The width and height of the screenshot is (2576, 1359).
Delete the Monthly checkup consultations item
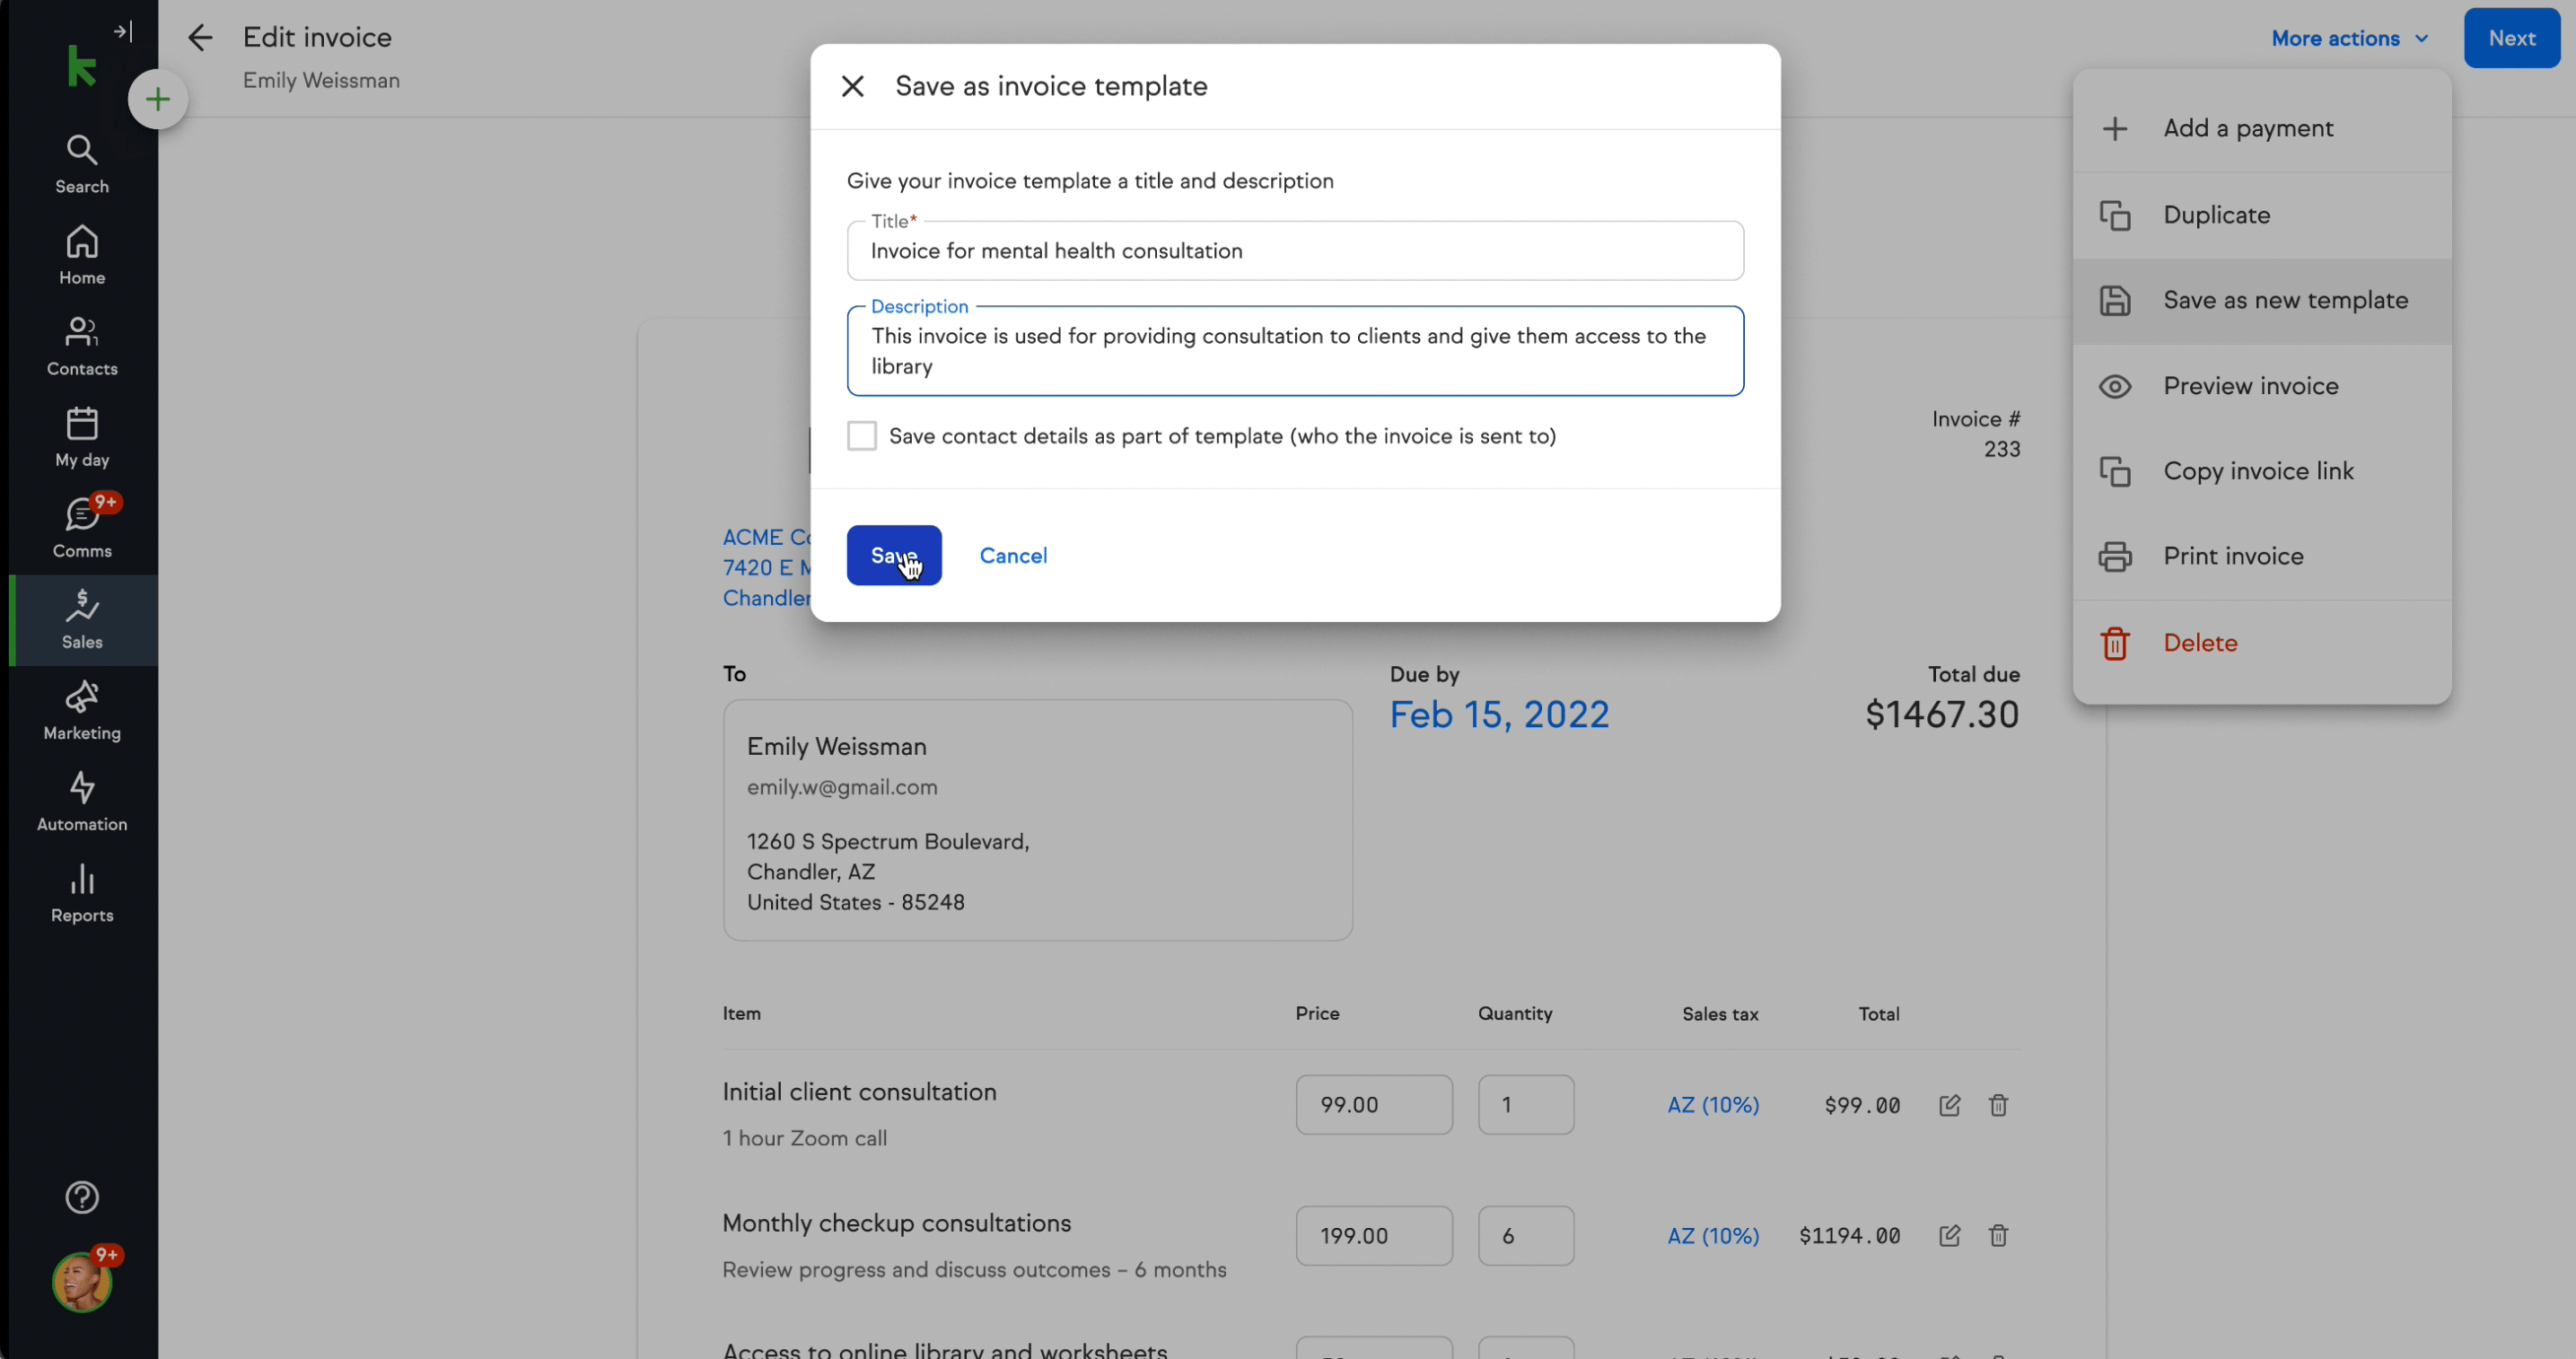[x=1998, y=1236]
